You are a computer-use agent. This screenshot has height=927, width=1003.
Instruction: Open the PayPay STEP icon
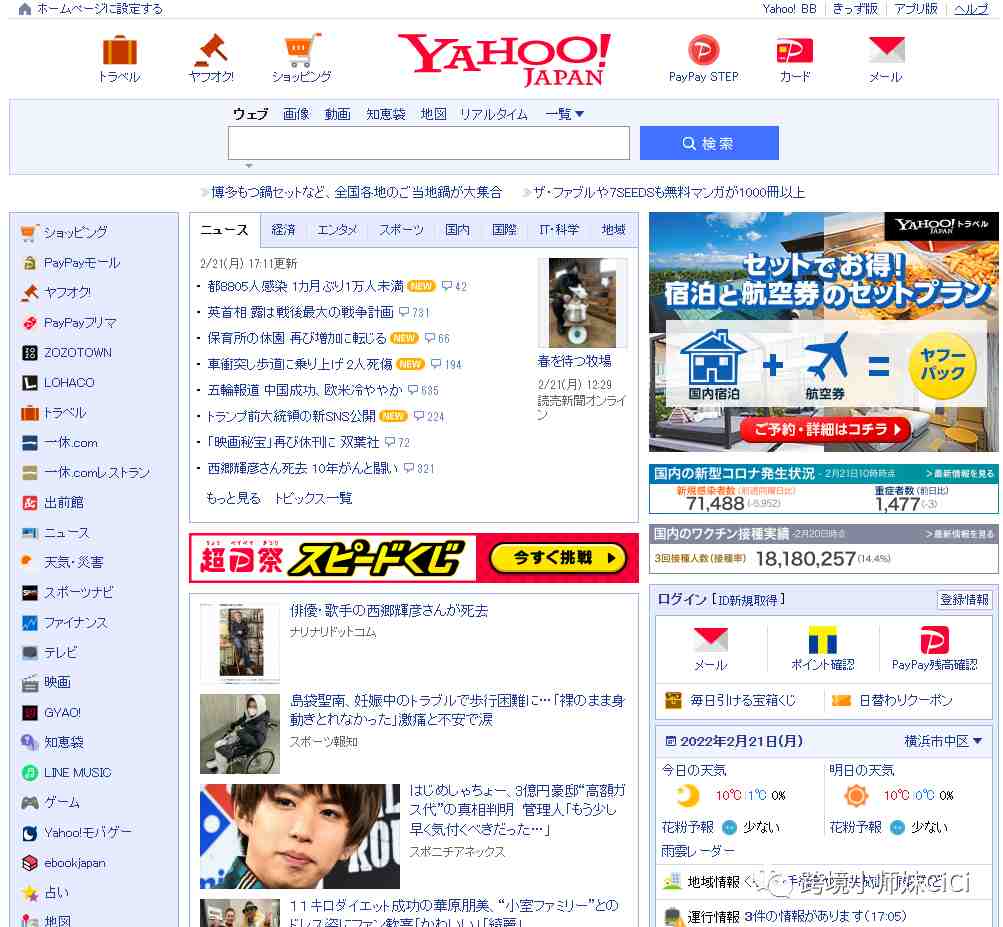pyautogui.click(x=703, y=51)
